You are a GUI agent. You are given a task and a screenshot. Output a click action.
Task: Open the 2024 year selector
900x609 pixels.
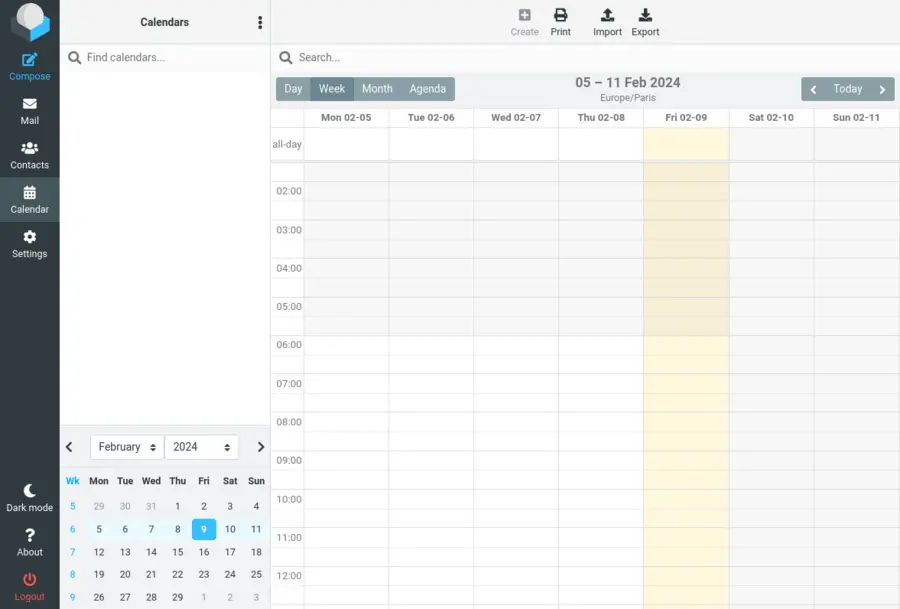coord(201,447)
